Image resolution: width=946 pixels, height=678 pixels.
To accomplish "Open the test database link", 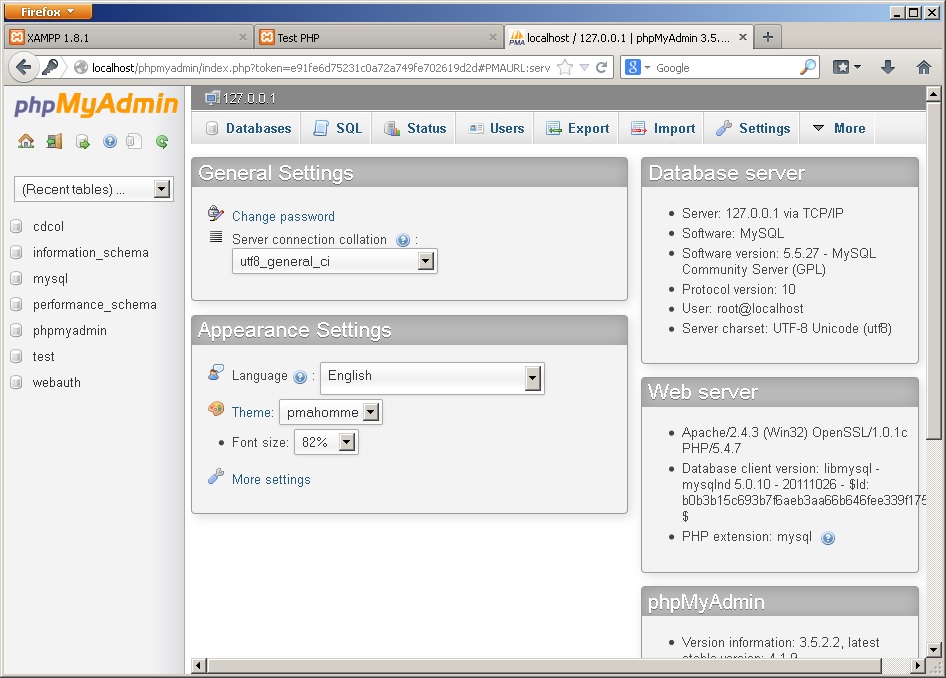I will 43,356.
